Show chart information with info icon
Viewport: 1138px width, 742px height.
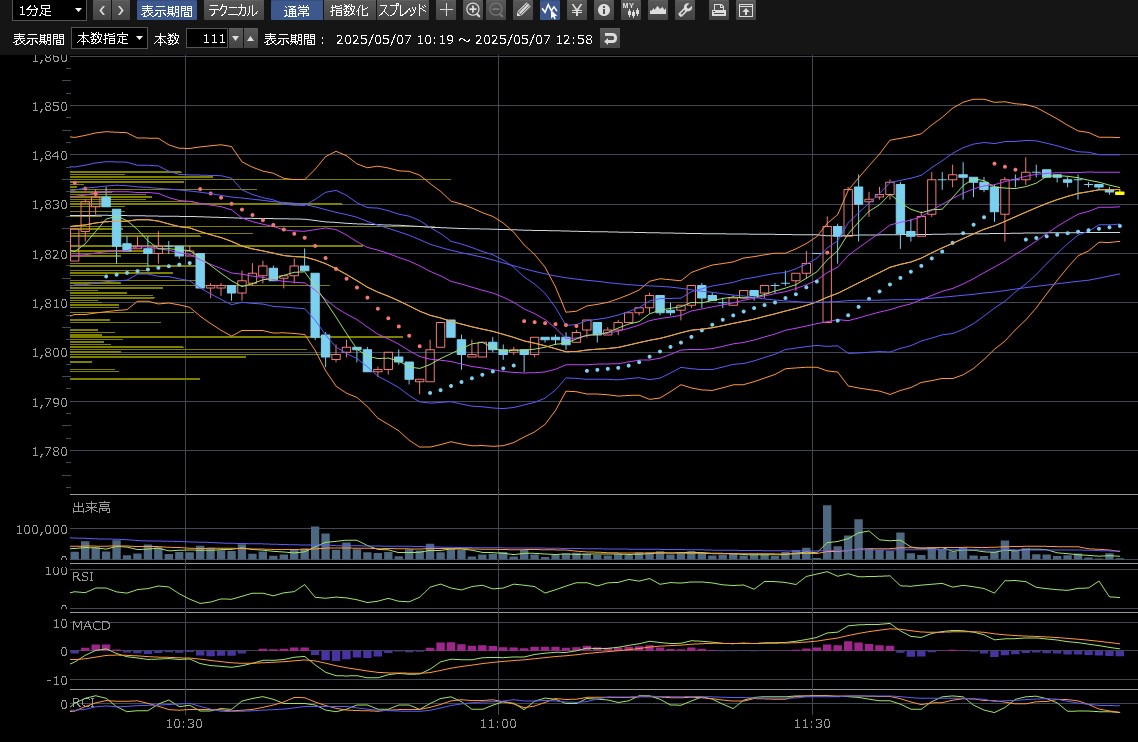pyautogui.click(x=604, y=10)
